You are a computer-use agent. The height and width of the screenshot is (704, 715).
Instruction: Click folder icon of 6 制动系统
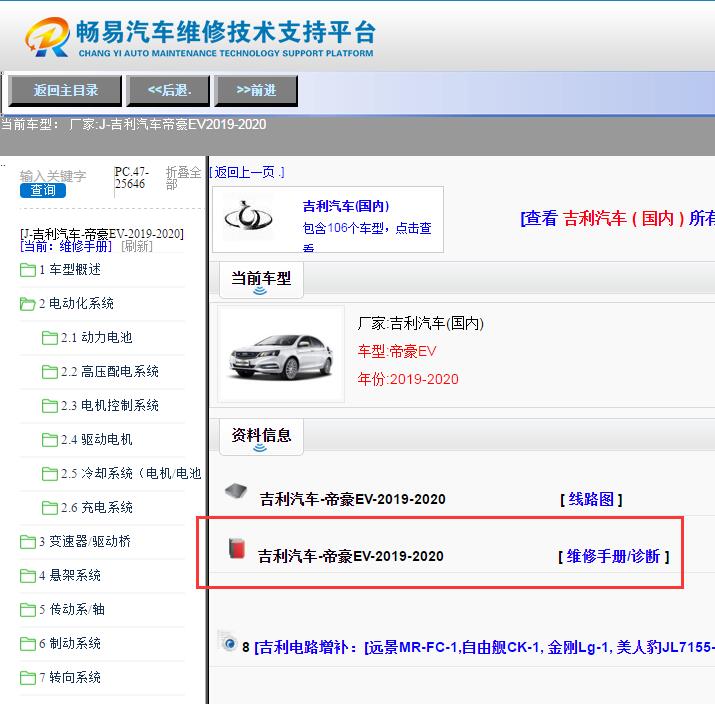[28, 644]
